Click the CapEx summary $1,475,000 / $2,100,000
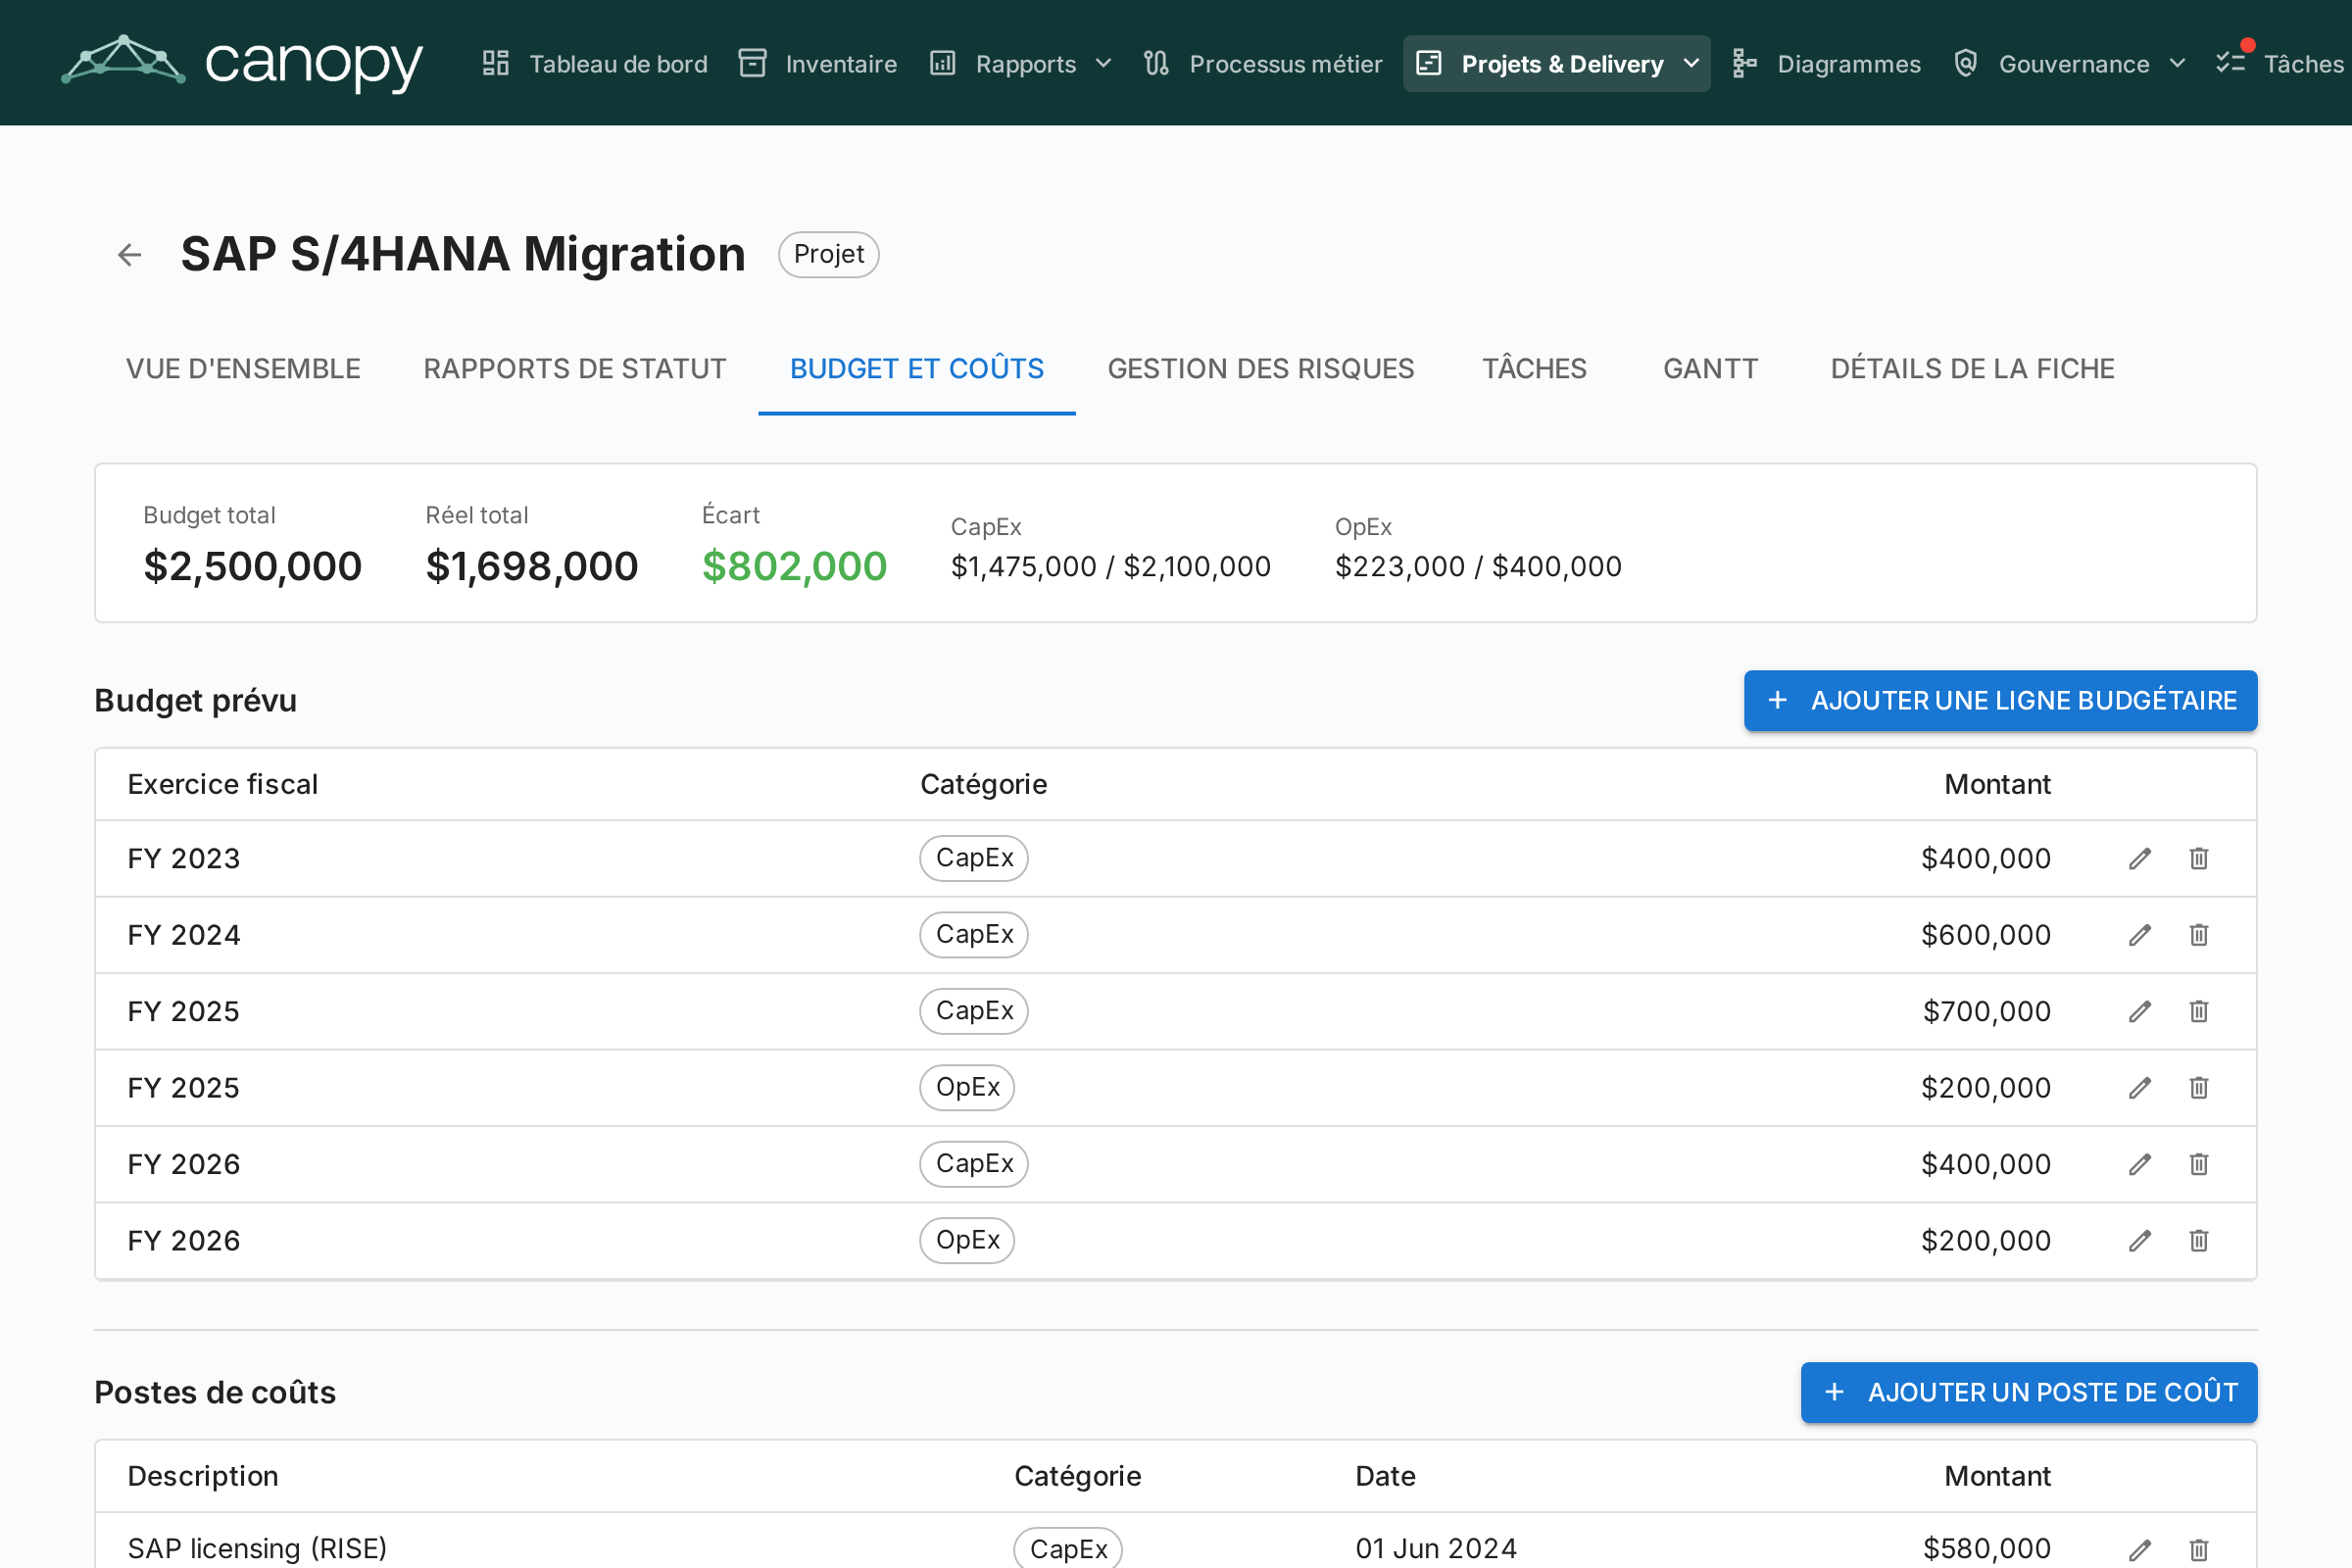Image resolution: width=2352 pixels, height=1568 pixels. (x=1111, y=567)
